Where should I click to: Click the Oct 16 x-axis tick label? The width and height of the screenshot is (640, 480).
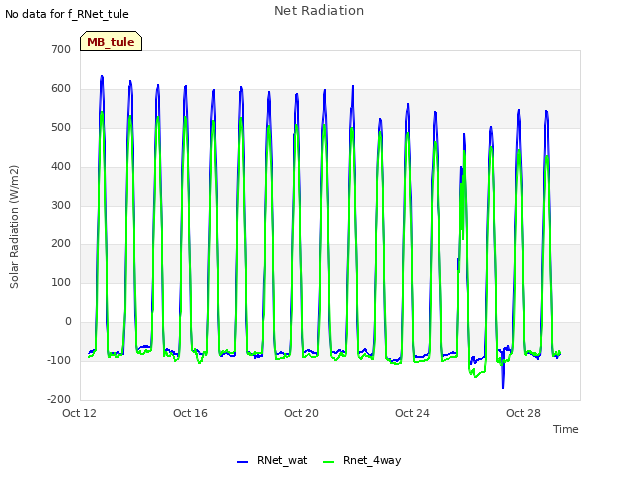coord(190,413)
